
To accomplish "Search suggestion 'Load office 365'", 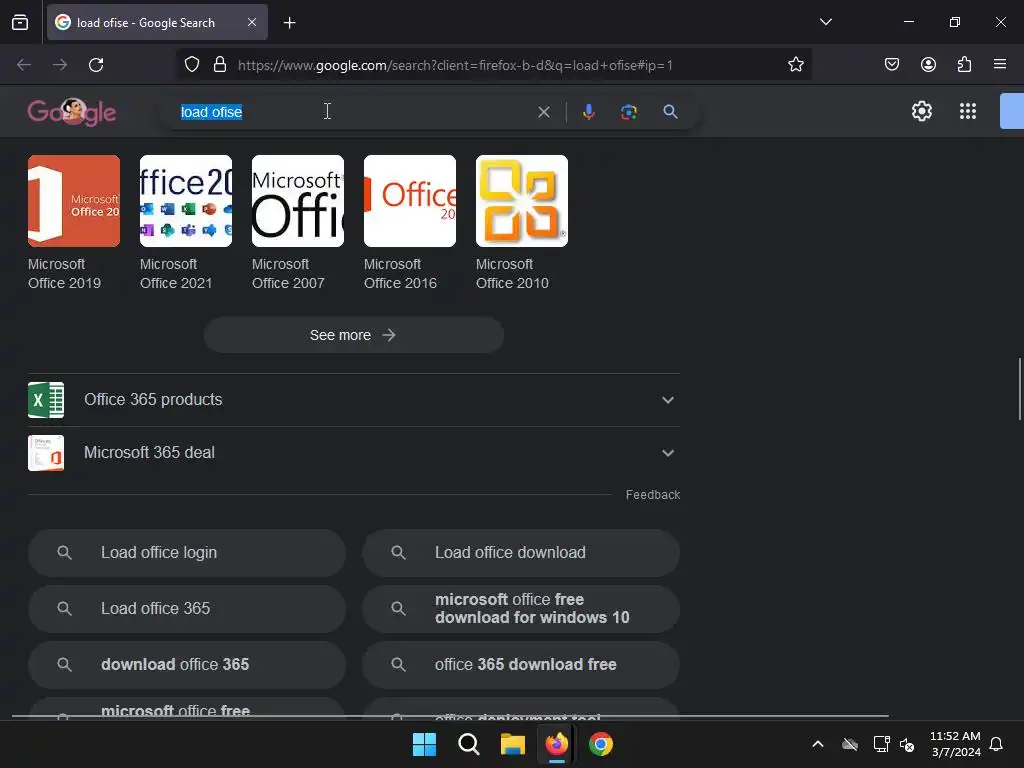I will 187,609.
